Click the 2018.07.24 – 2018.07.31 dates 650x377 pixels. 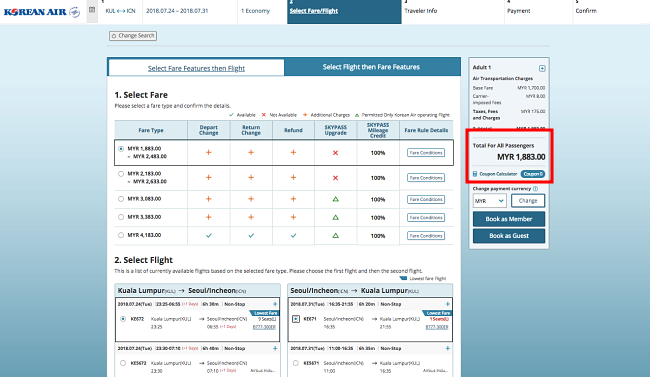tap(177, 11)
